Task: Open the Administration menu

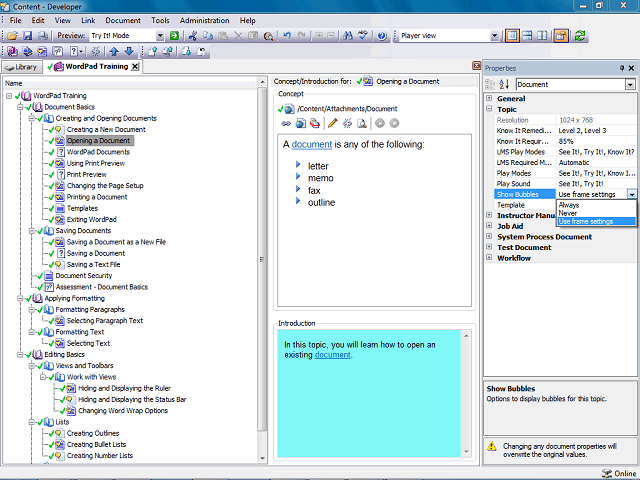Action: pos(204,20)
